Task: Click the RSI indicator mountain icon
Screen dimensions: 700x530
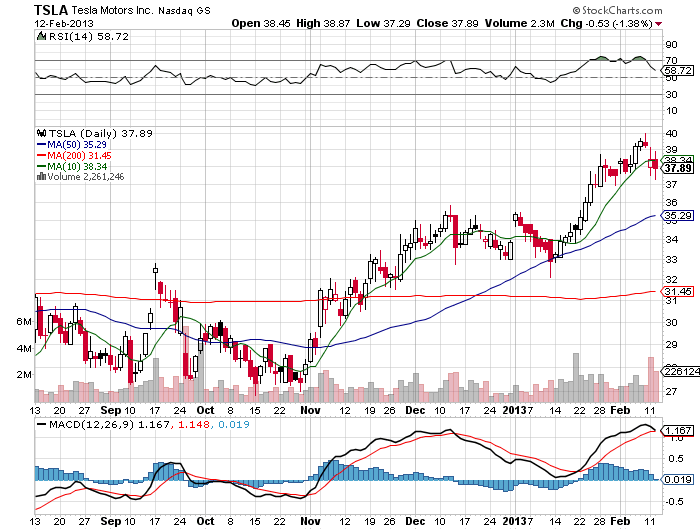Action: coord(42,37)
